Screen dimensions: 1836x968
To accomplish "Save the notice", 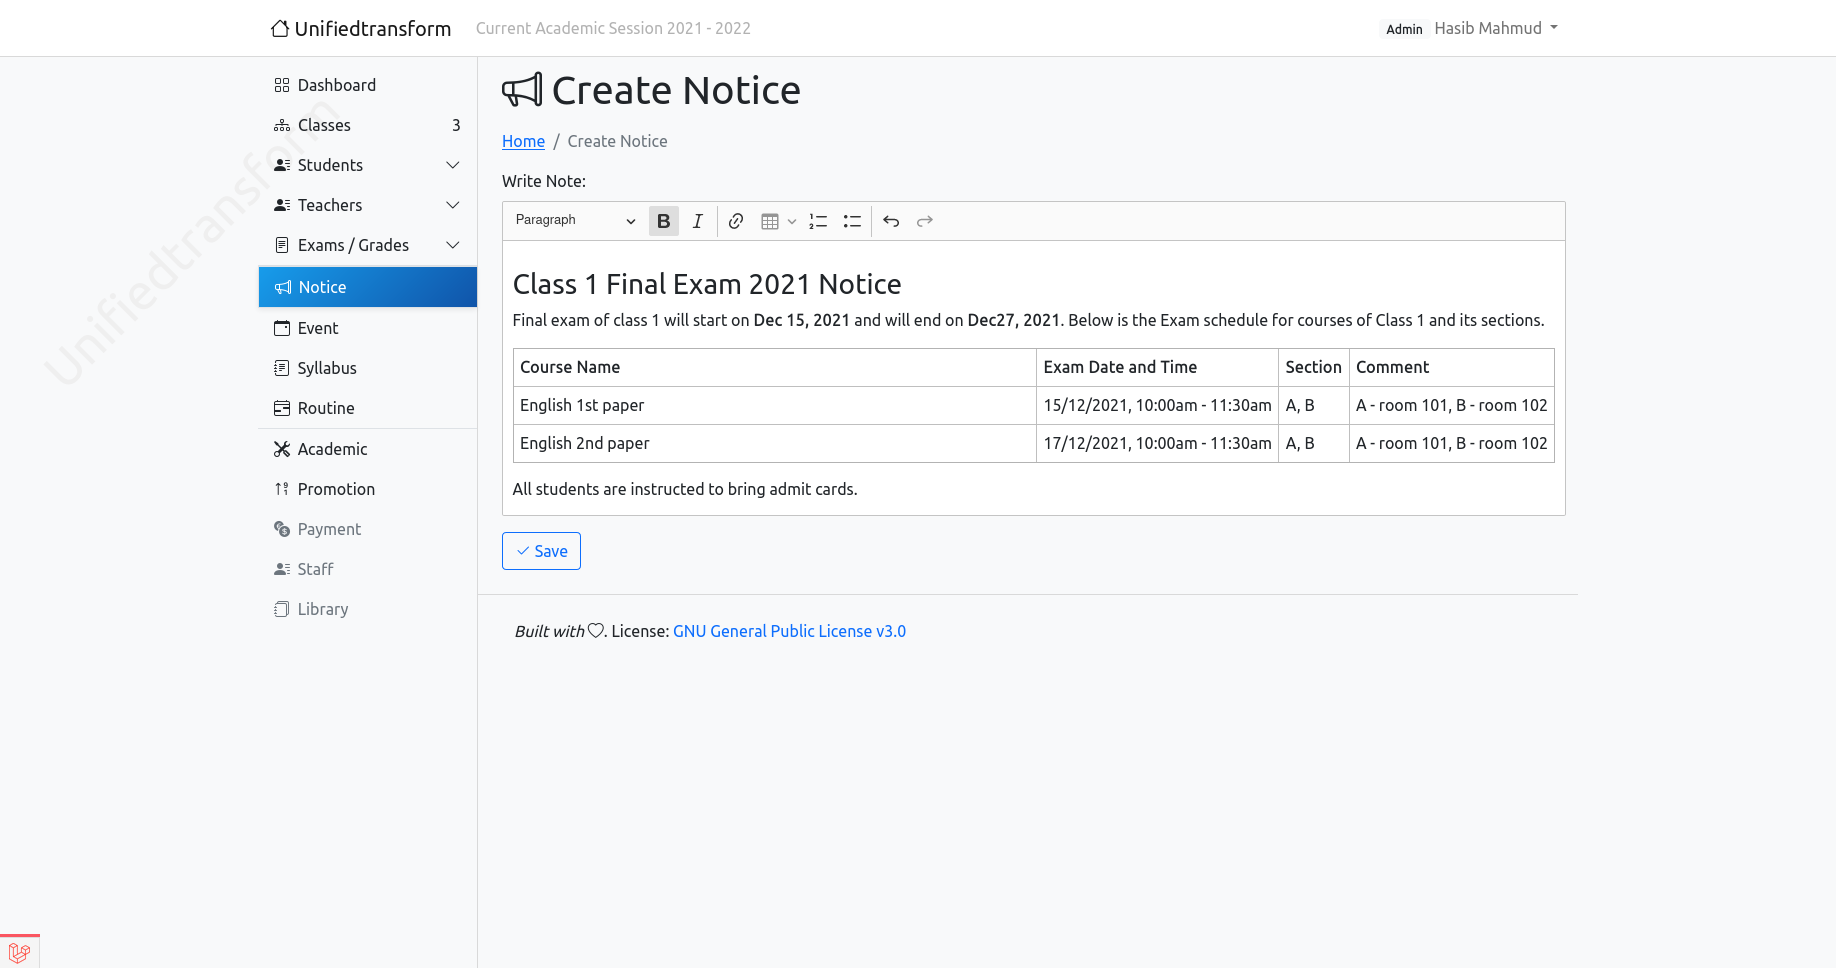I will [x=541, y=551].
